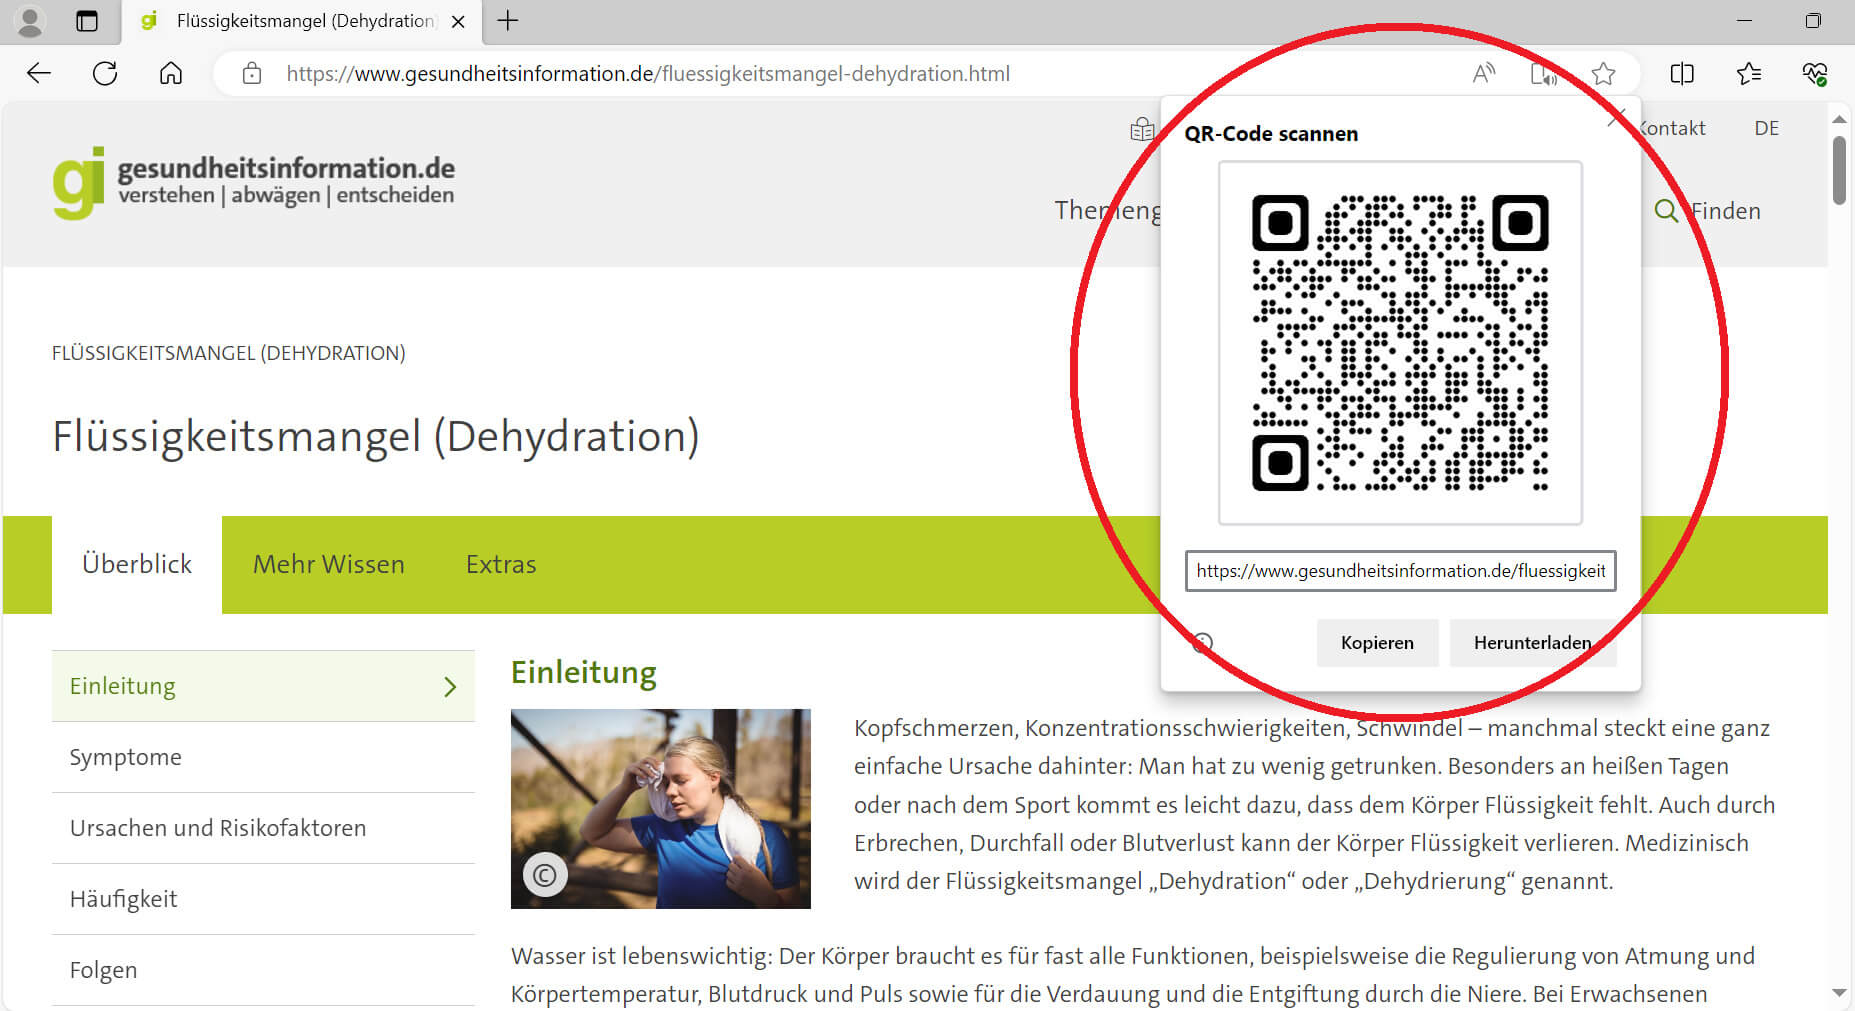Click breadcrumb FLÜSSIGKEITSMANGEL (DEHYDRATION)

[x=229, y=353]
